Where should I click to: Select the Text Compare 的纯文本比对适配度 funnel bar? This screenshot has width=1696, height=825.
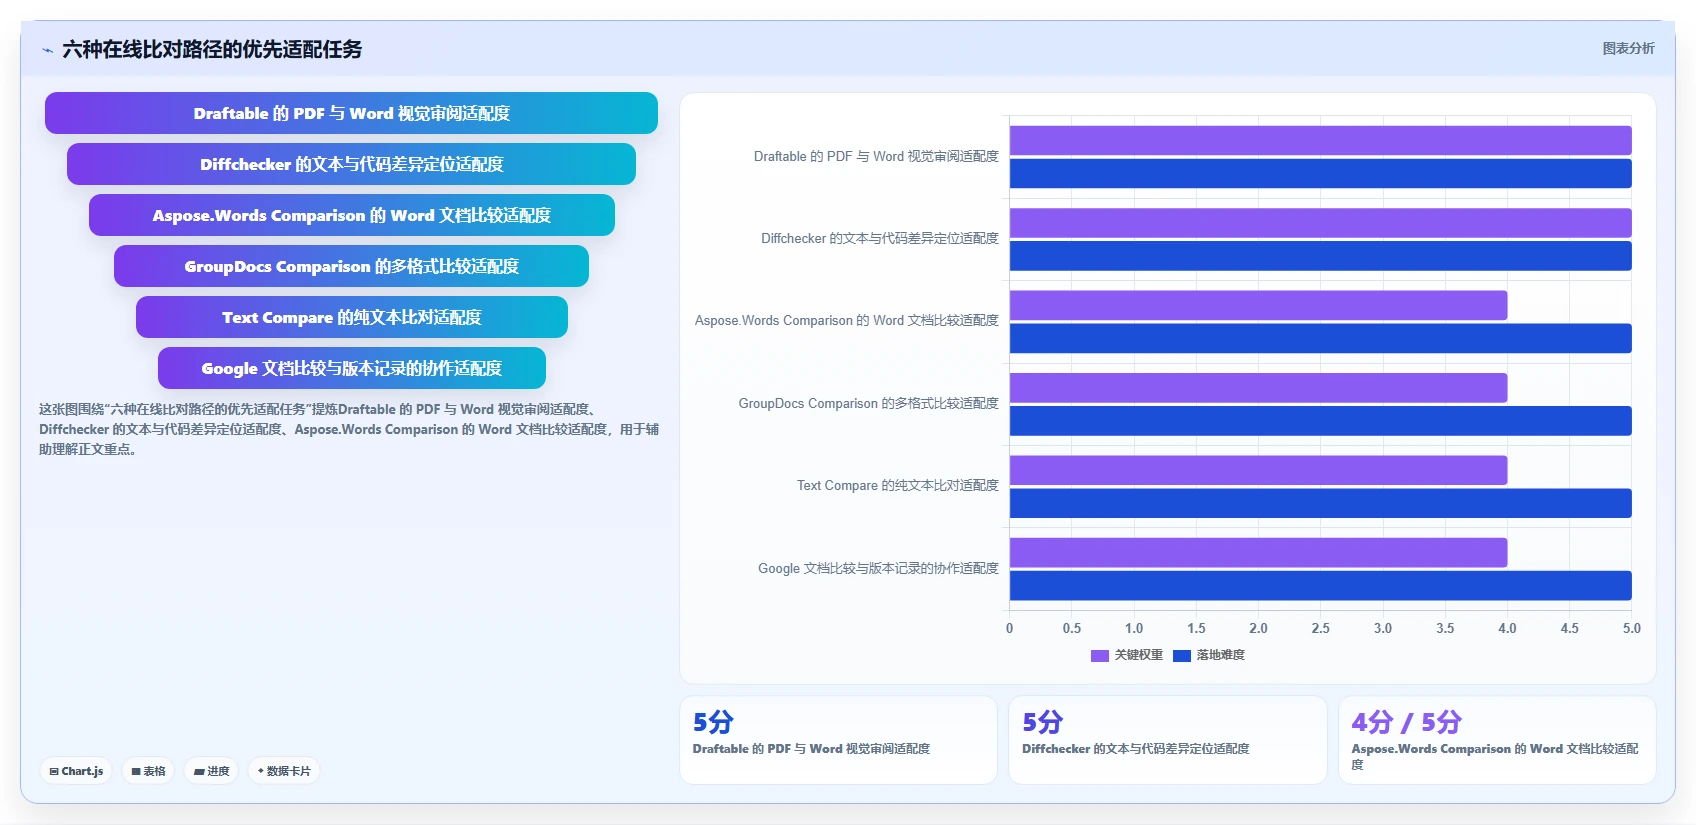(x=351, y=317)
